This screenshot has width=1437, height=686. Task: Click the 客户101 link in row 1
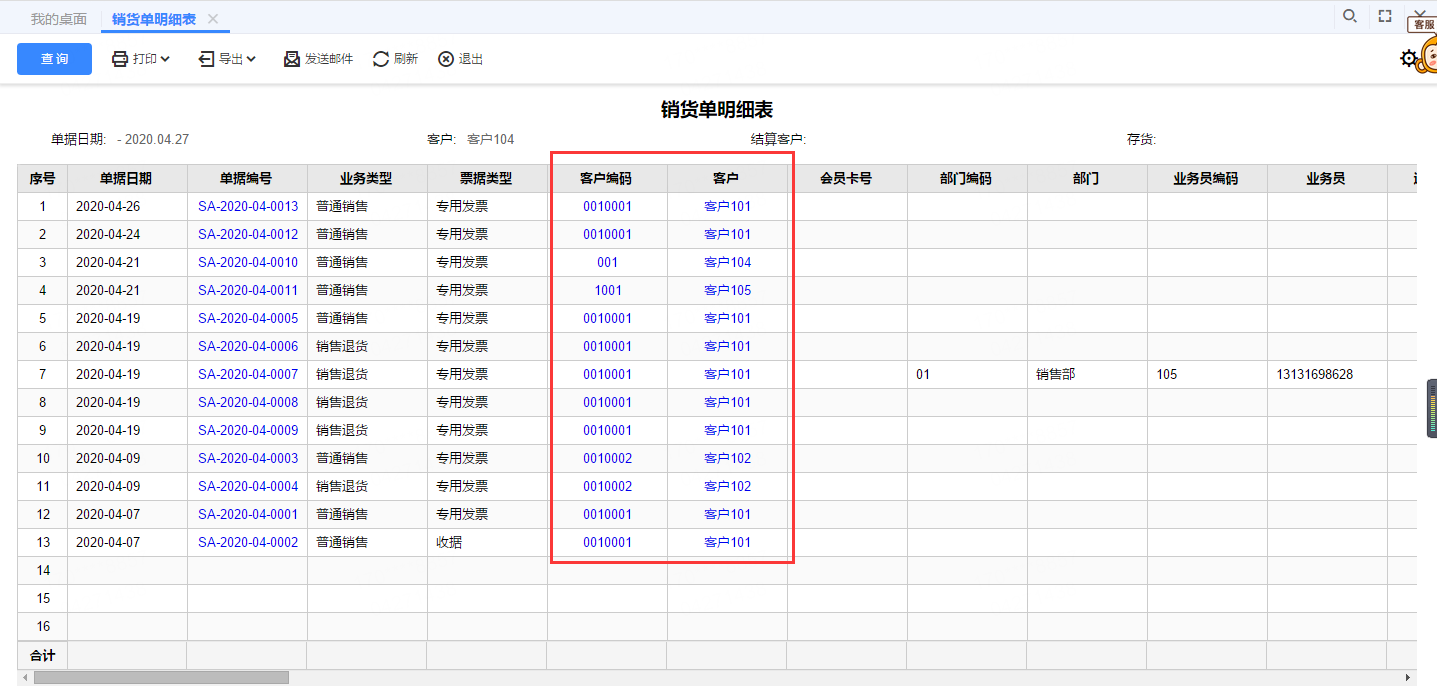pos(727,207)
